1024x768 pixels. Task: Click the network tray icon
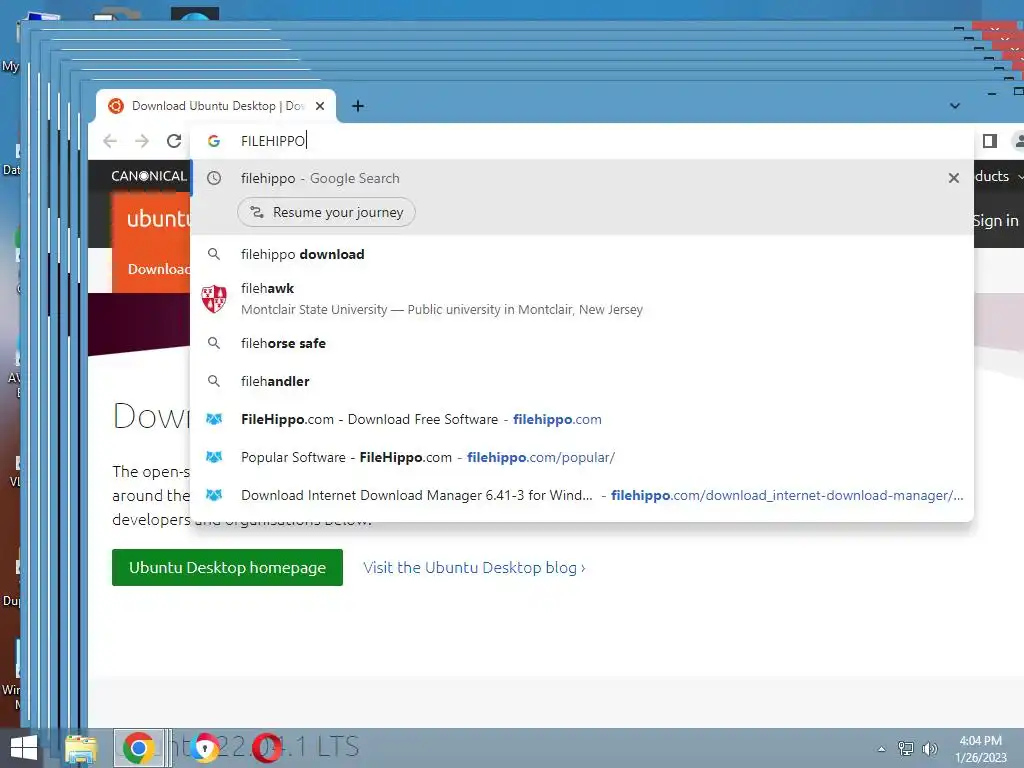tap(906, 748)
